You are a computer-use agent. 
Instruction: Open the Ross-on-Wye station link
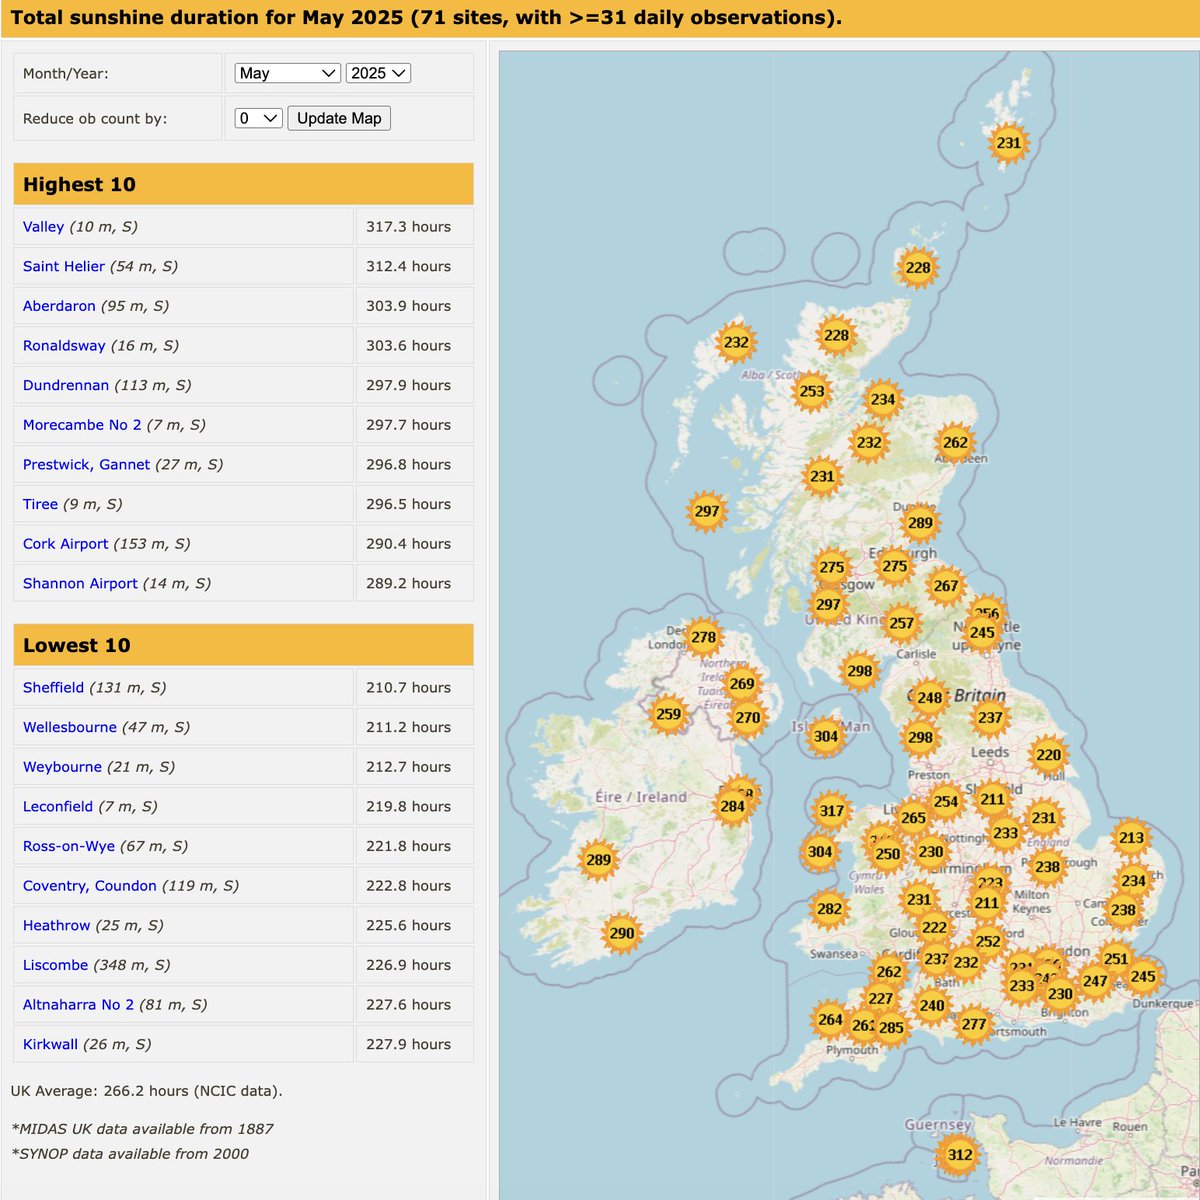pos(69,846)
